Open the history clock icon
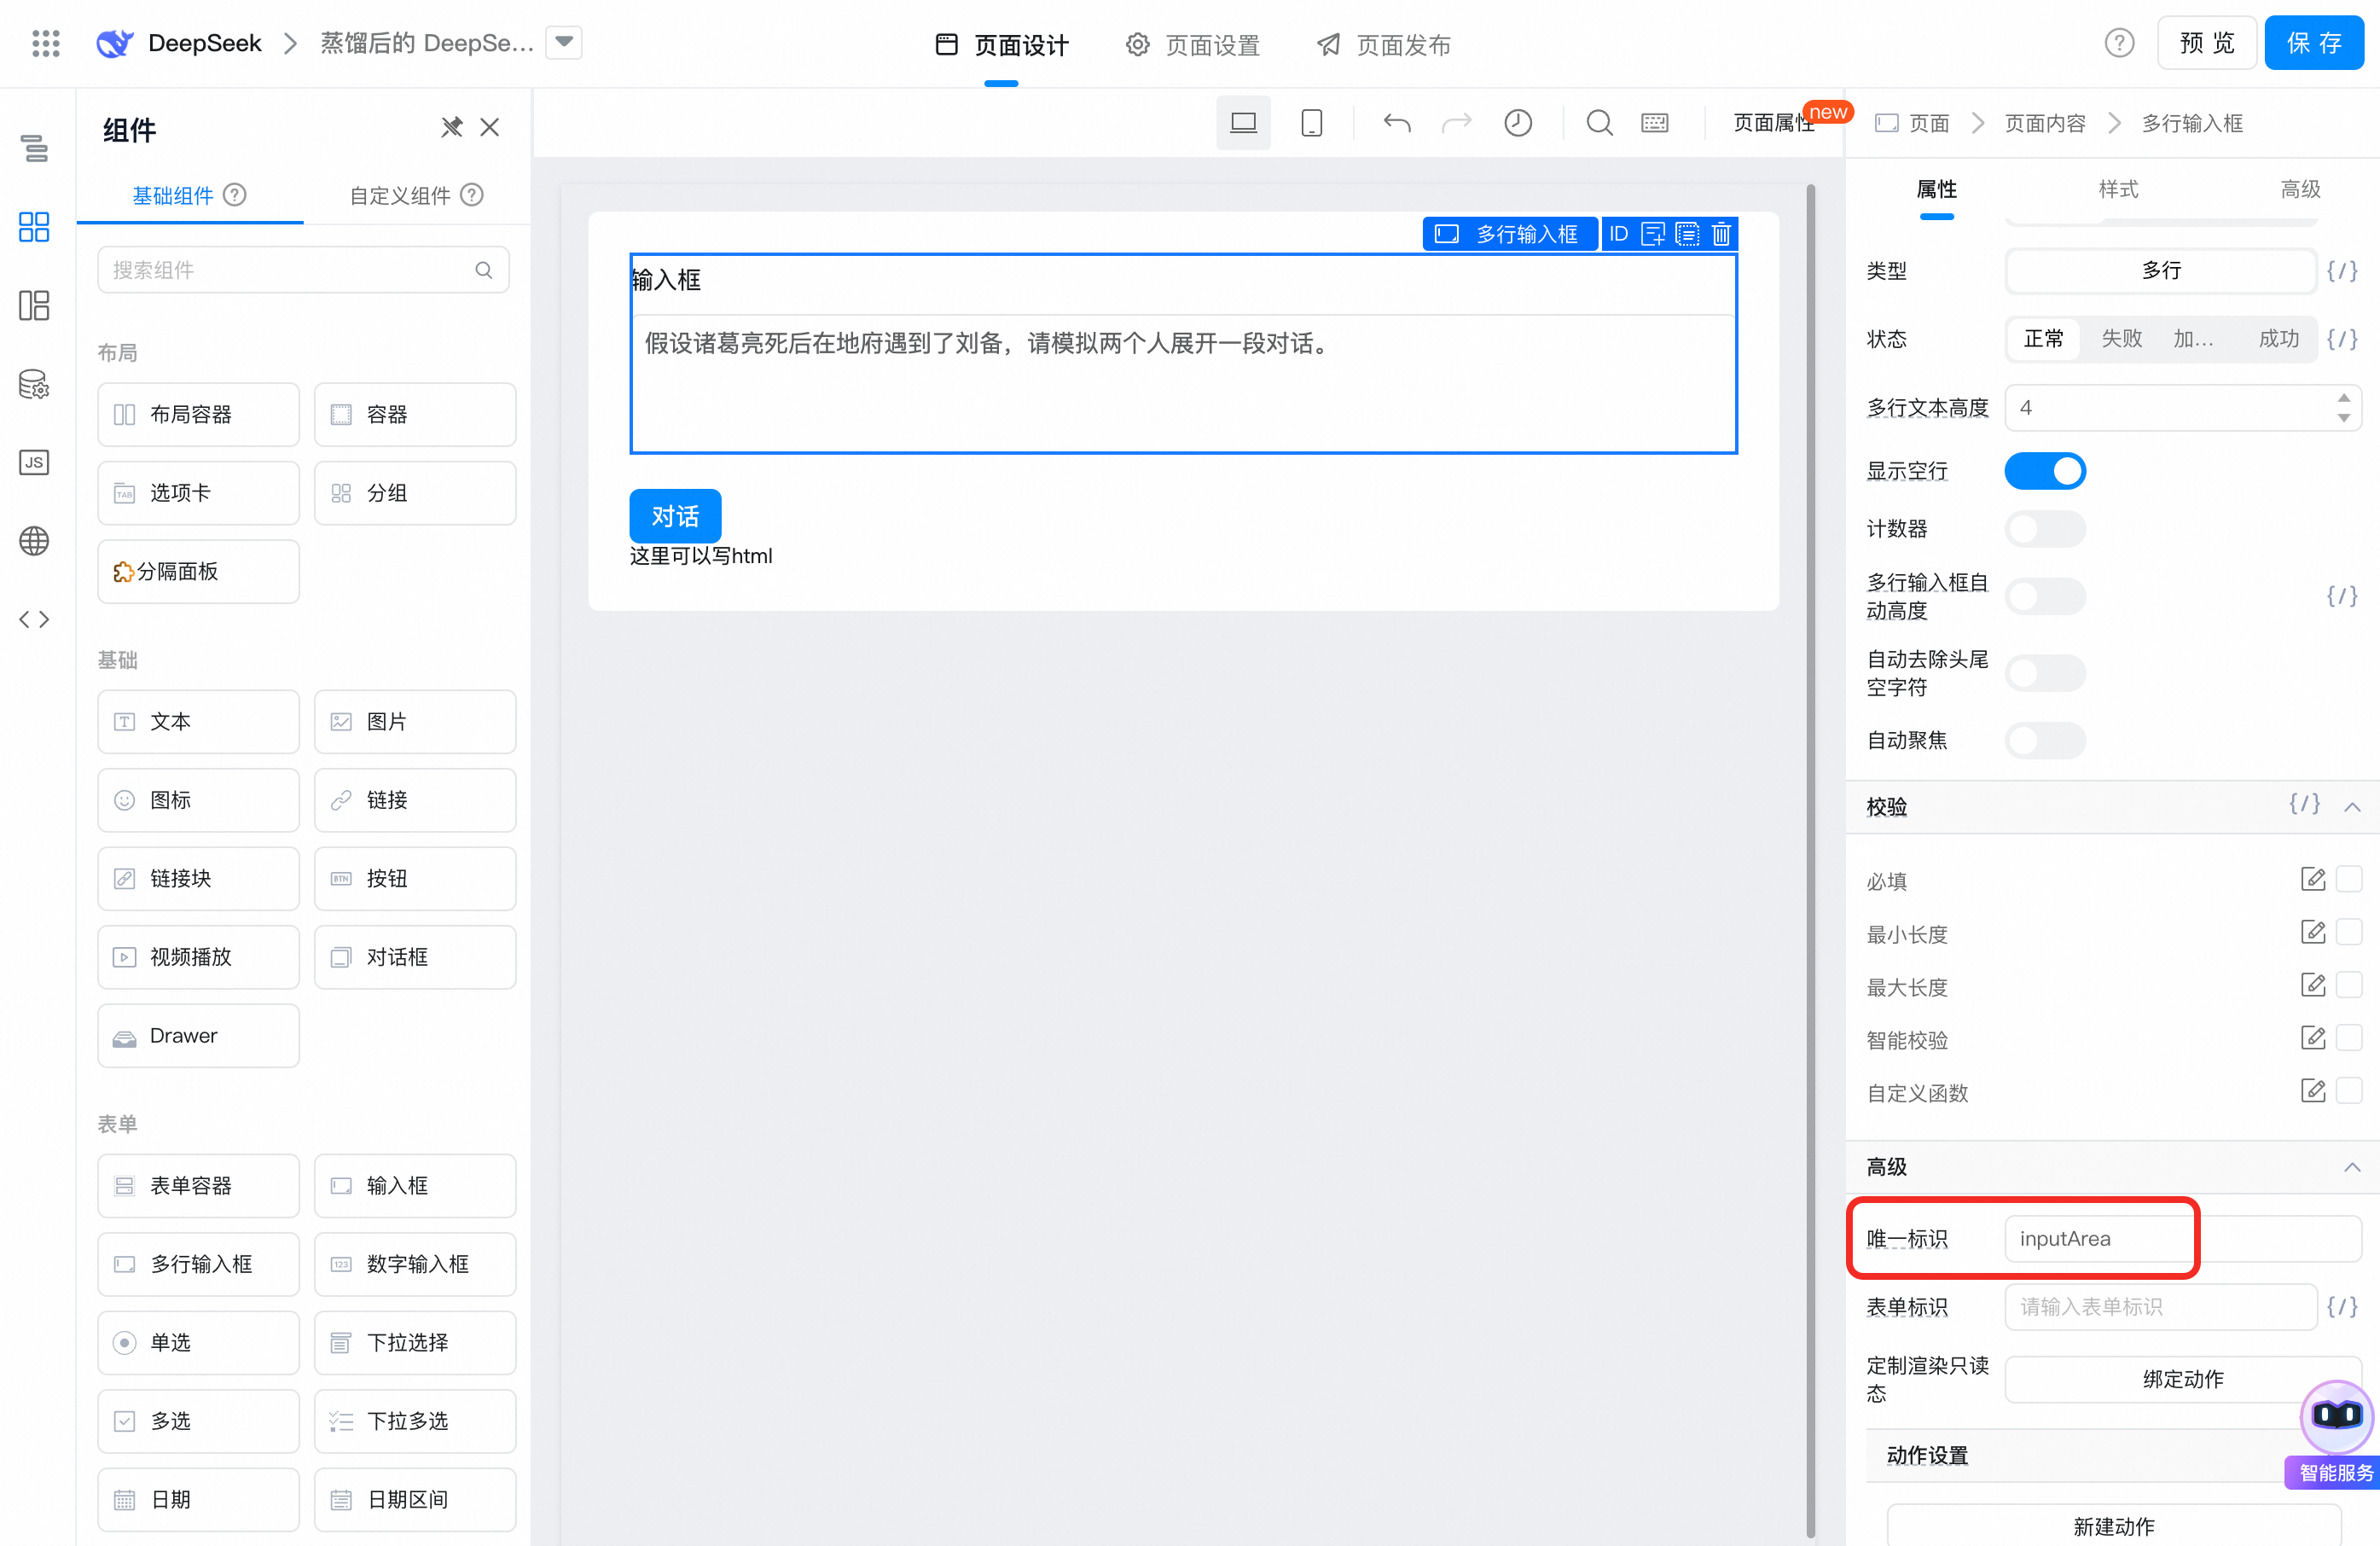This screenshot has height=1546, width=2380. 1518,123
